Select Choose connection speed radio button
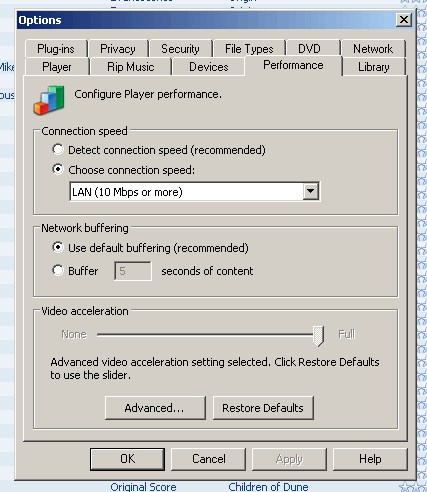The image size is (427, 492). (58, 169)
